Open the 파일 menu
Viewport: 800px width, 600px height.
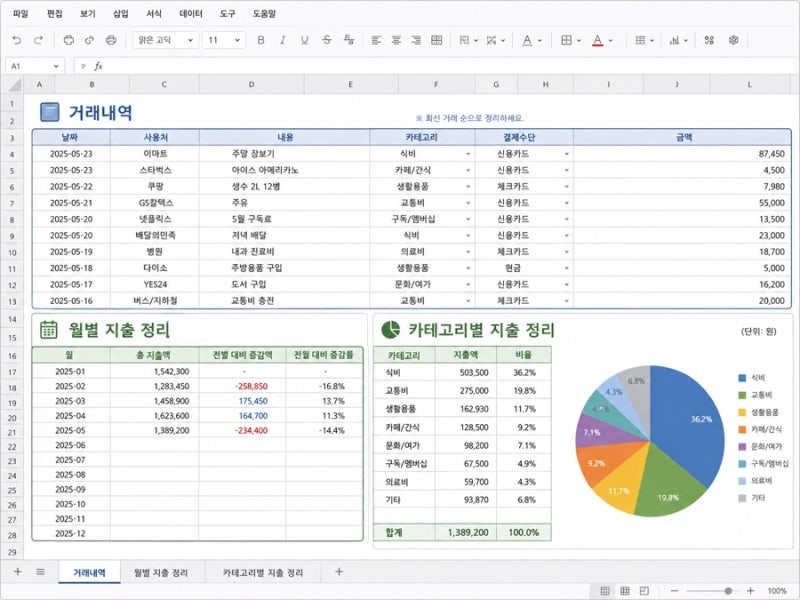coord(20,14)
